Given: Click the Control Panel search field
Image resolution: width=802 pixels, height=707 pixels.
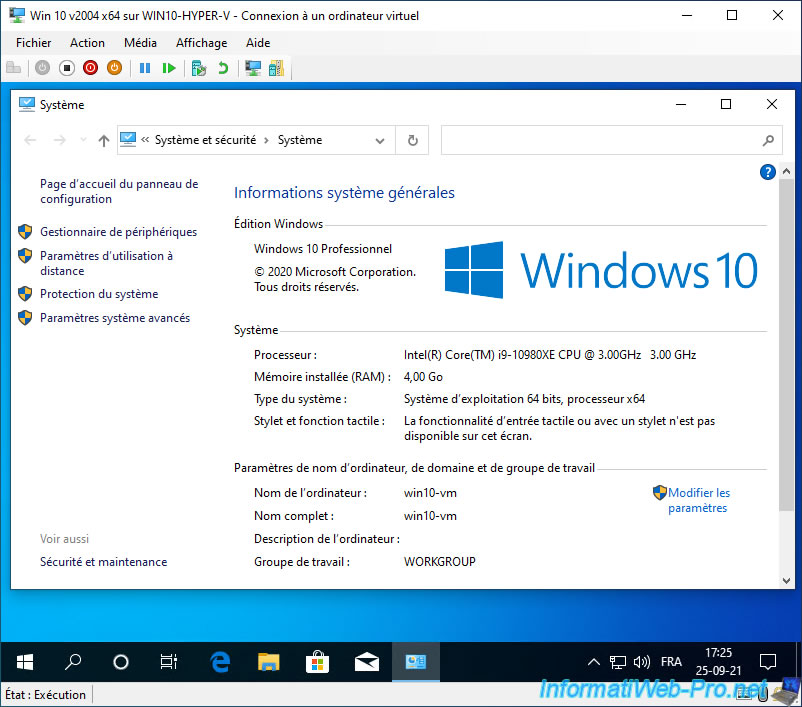Looking at the screenshot, I should [x=600, y=141].
